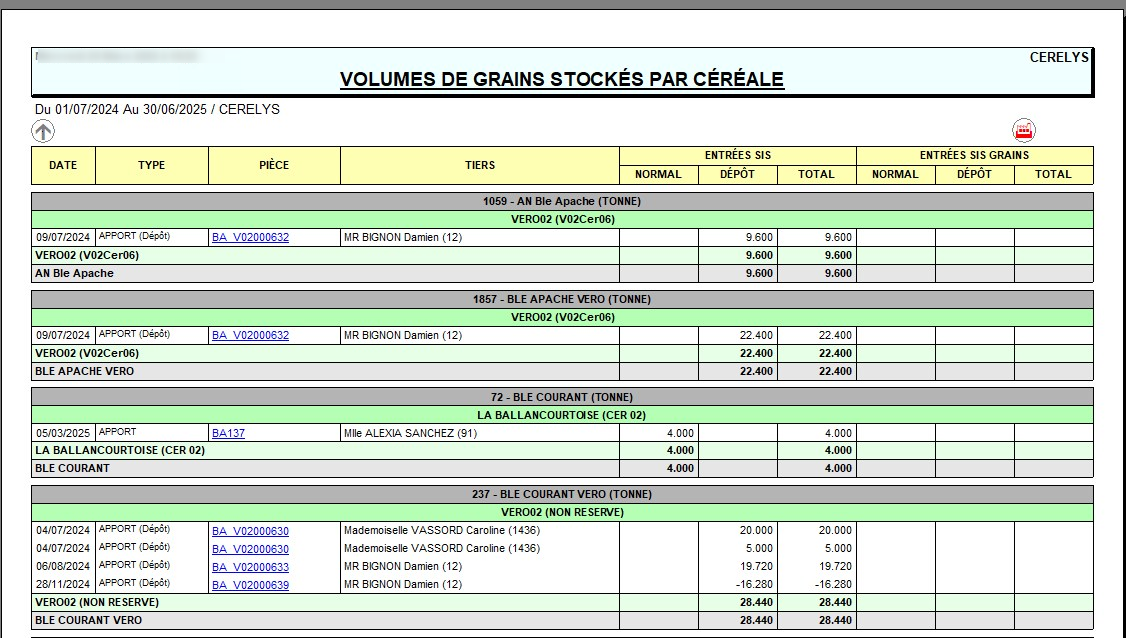Select the Mlle ALEXIA SANCHEZ (91) cell
Image resolution: width=1126 pixels, height=638 pixels.
[411, 433]
